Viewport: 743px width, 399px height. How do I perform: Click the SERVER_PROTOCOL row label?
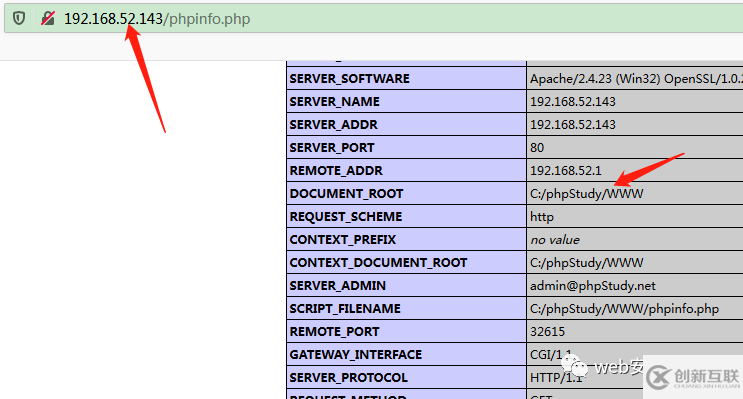[x=349, y=378]
